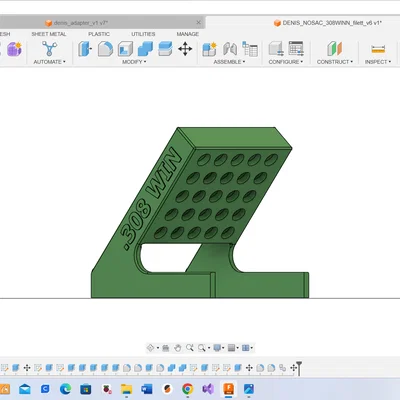
Task: Open the Measure tool under Inspect
Action: [378, 49]
